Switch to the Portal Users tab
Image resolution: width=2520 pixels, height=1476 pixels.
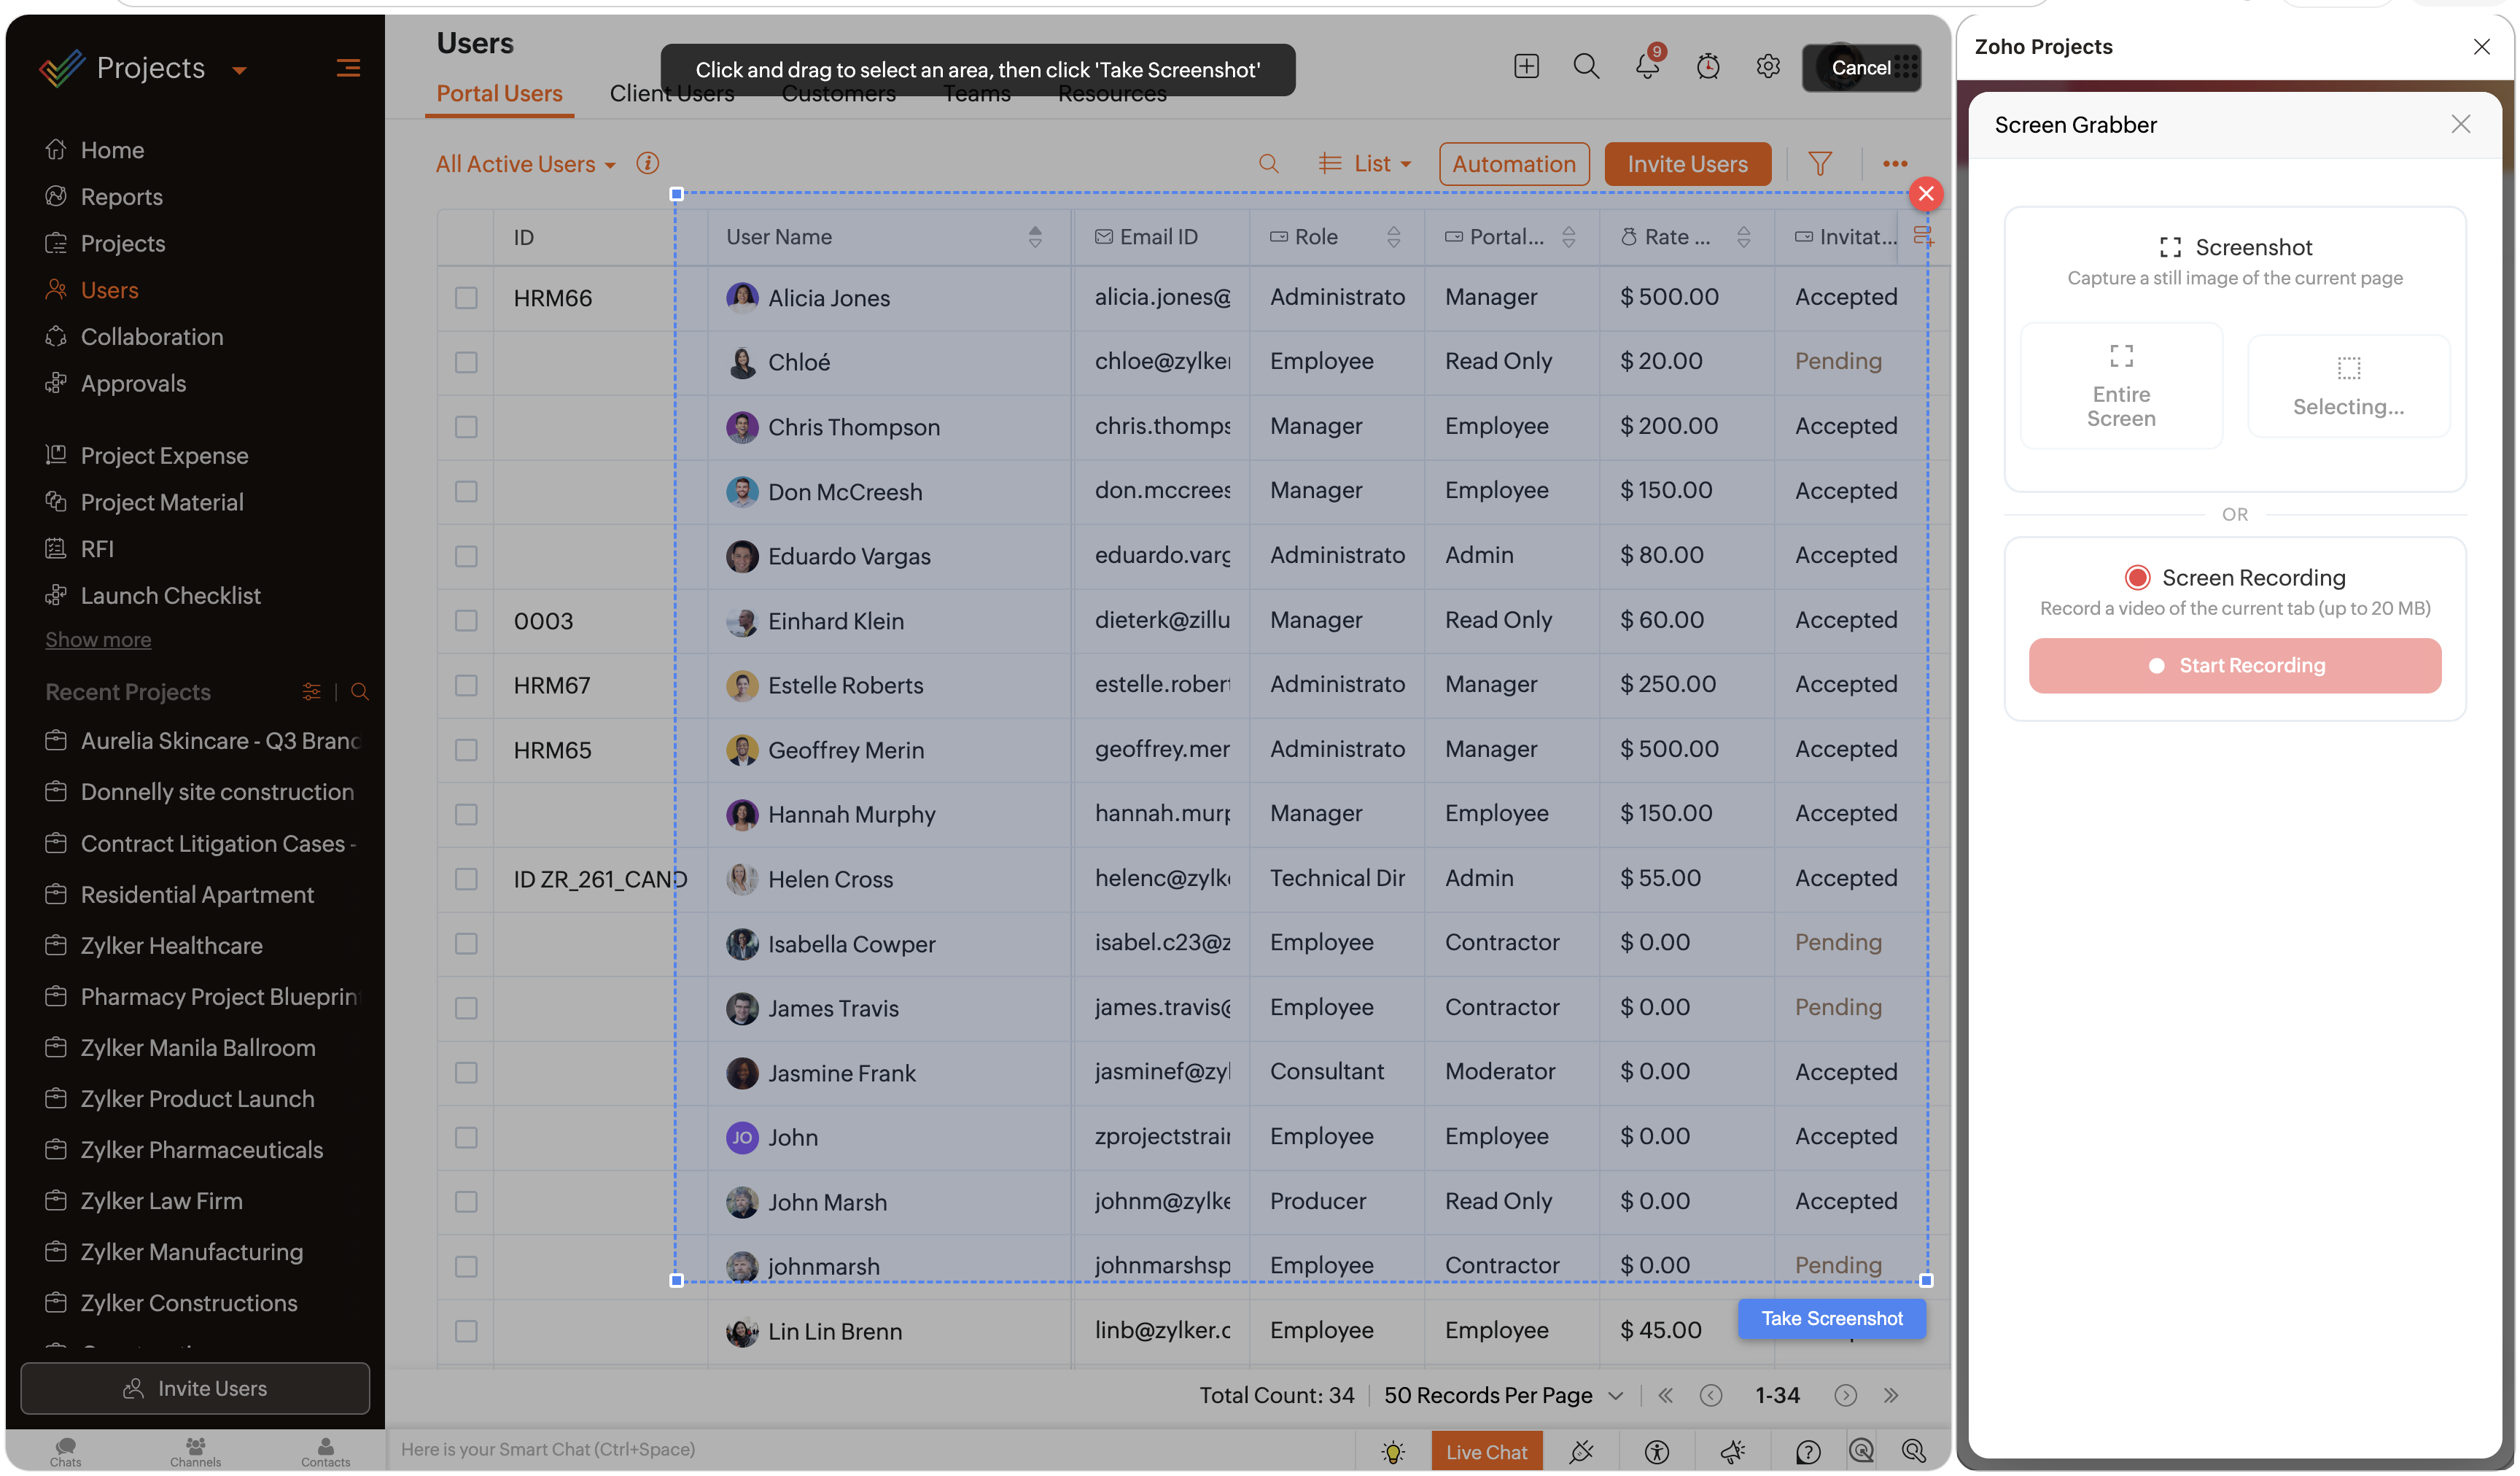(x=499, y=93)
